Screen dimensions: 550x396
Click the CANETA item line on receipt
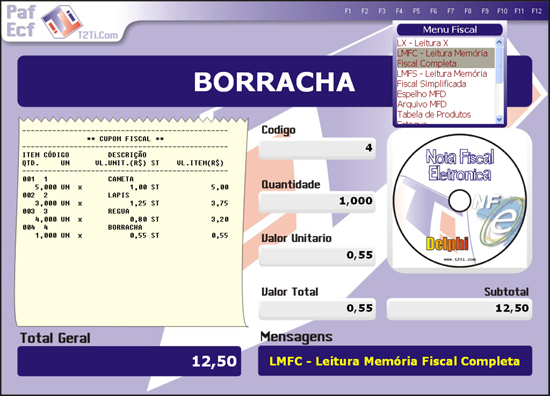coord(126,183)
